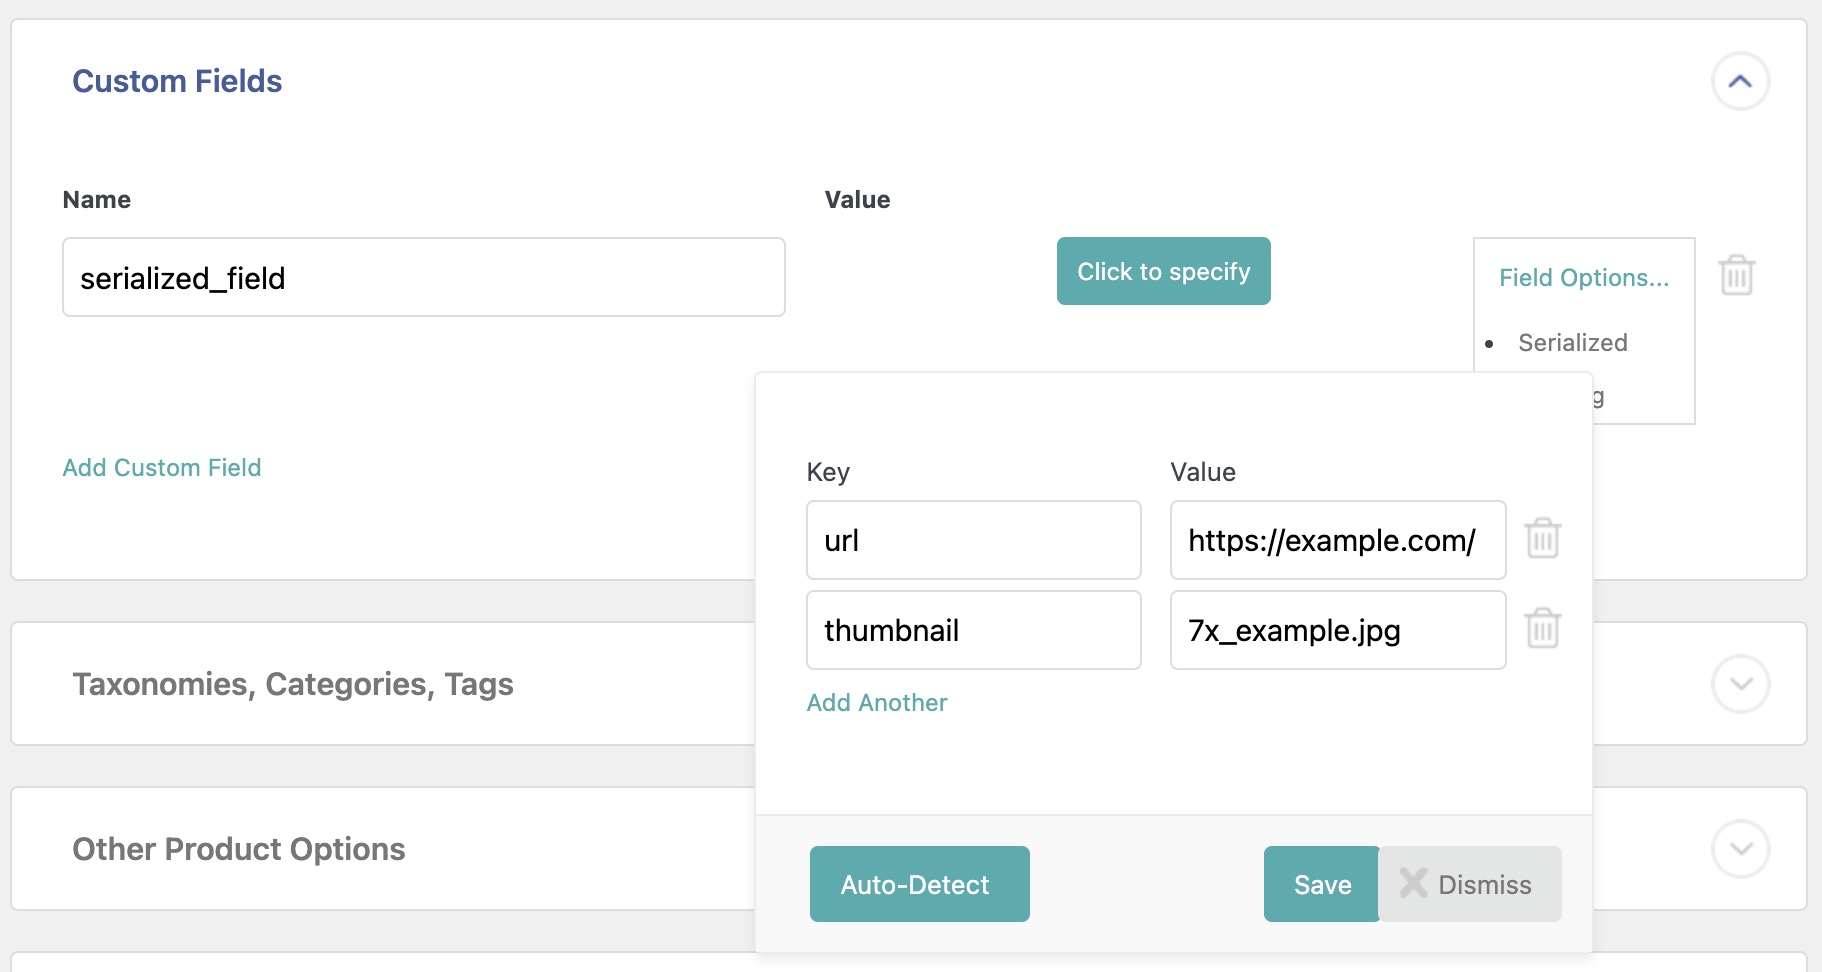Delete the serialized_field custom field row
Screen dimensions: 1822x972
click(1736, 275)
